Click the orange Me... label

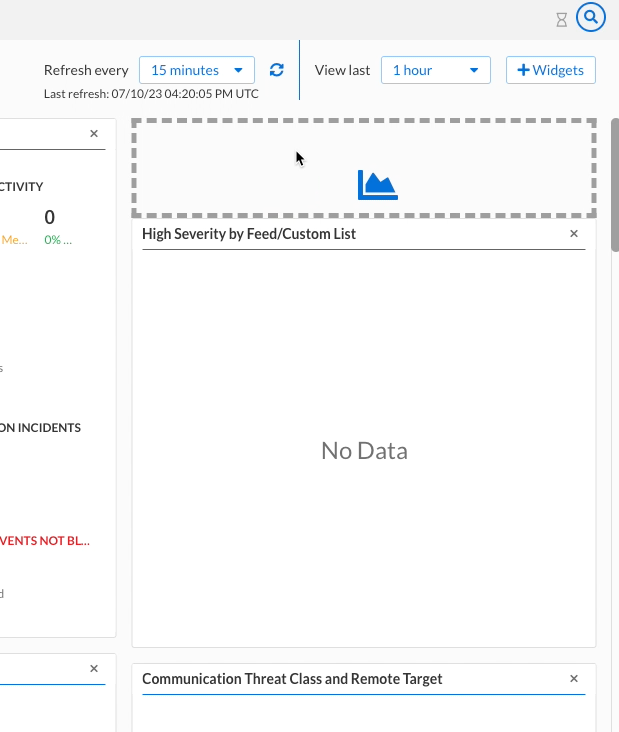(x=15, y=240)
